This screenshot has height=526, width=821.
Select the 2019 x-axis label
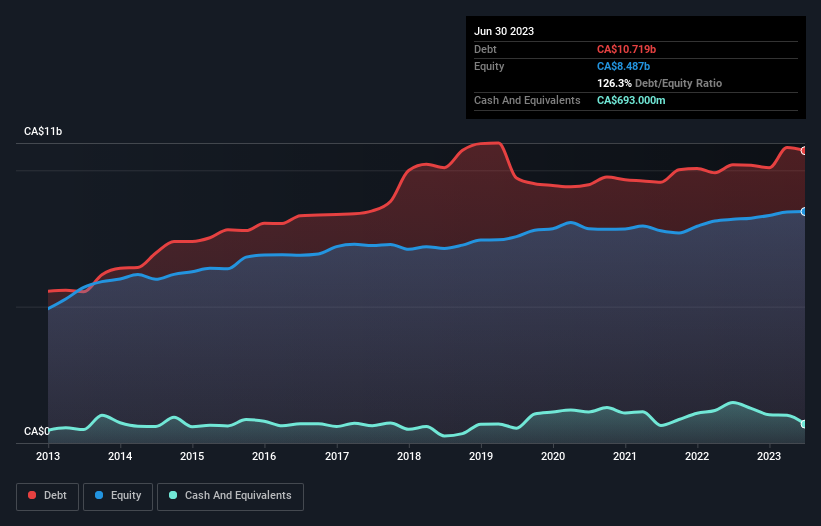pyautogui.click(x=481, y=456)
